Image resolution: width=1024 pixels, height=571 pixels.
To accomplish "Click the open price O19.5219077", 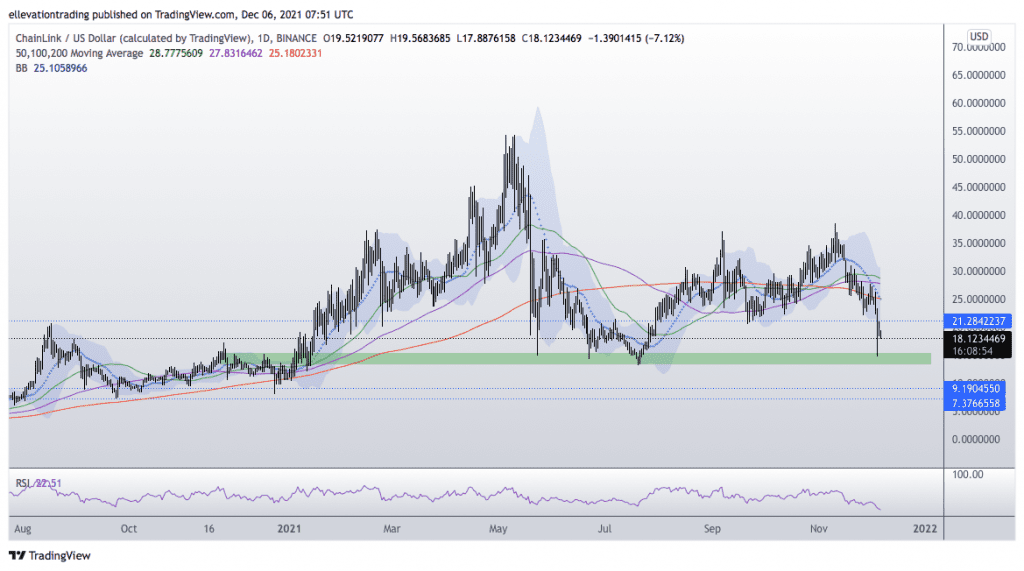I will (353, 39).
